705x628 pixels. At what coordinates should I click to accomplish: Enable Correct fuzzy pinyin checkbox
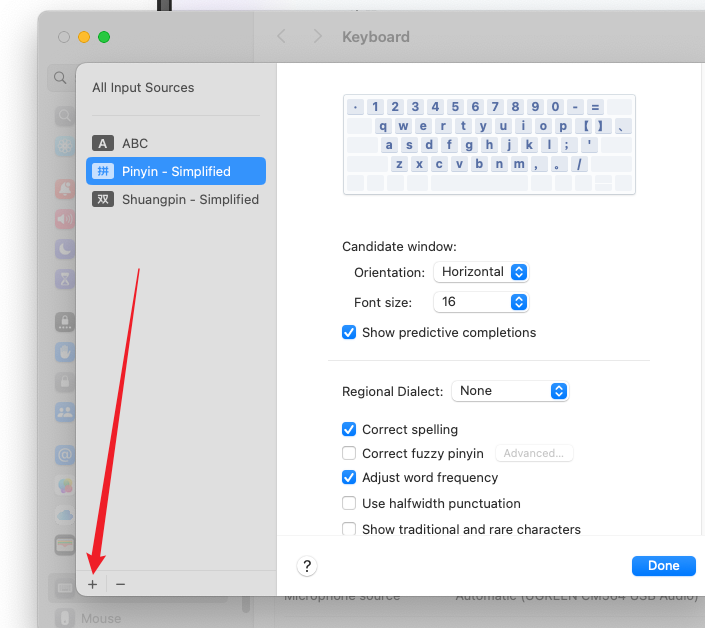(349, 453)
